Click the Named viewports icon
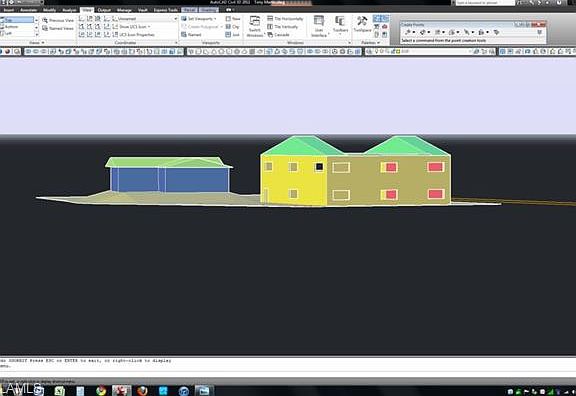Viewport: 576px width, 396px height. [184, 35]
